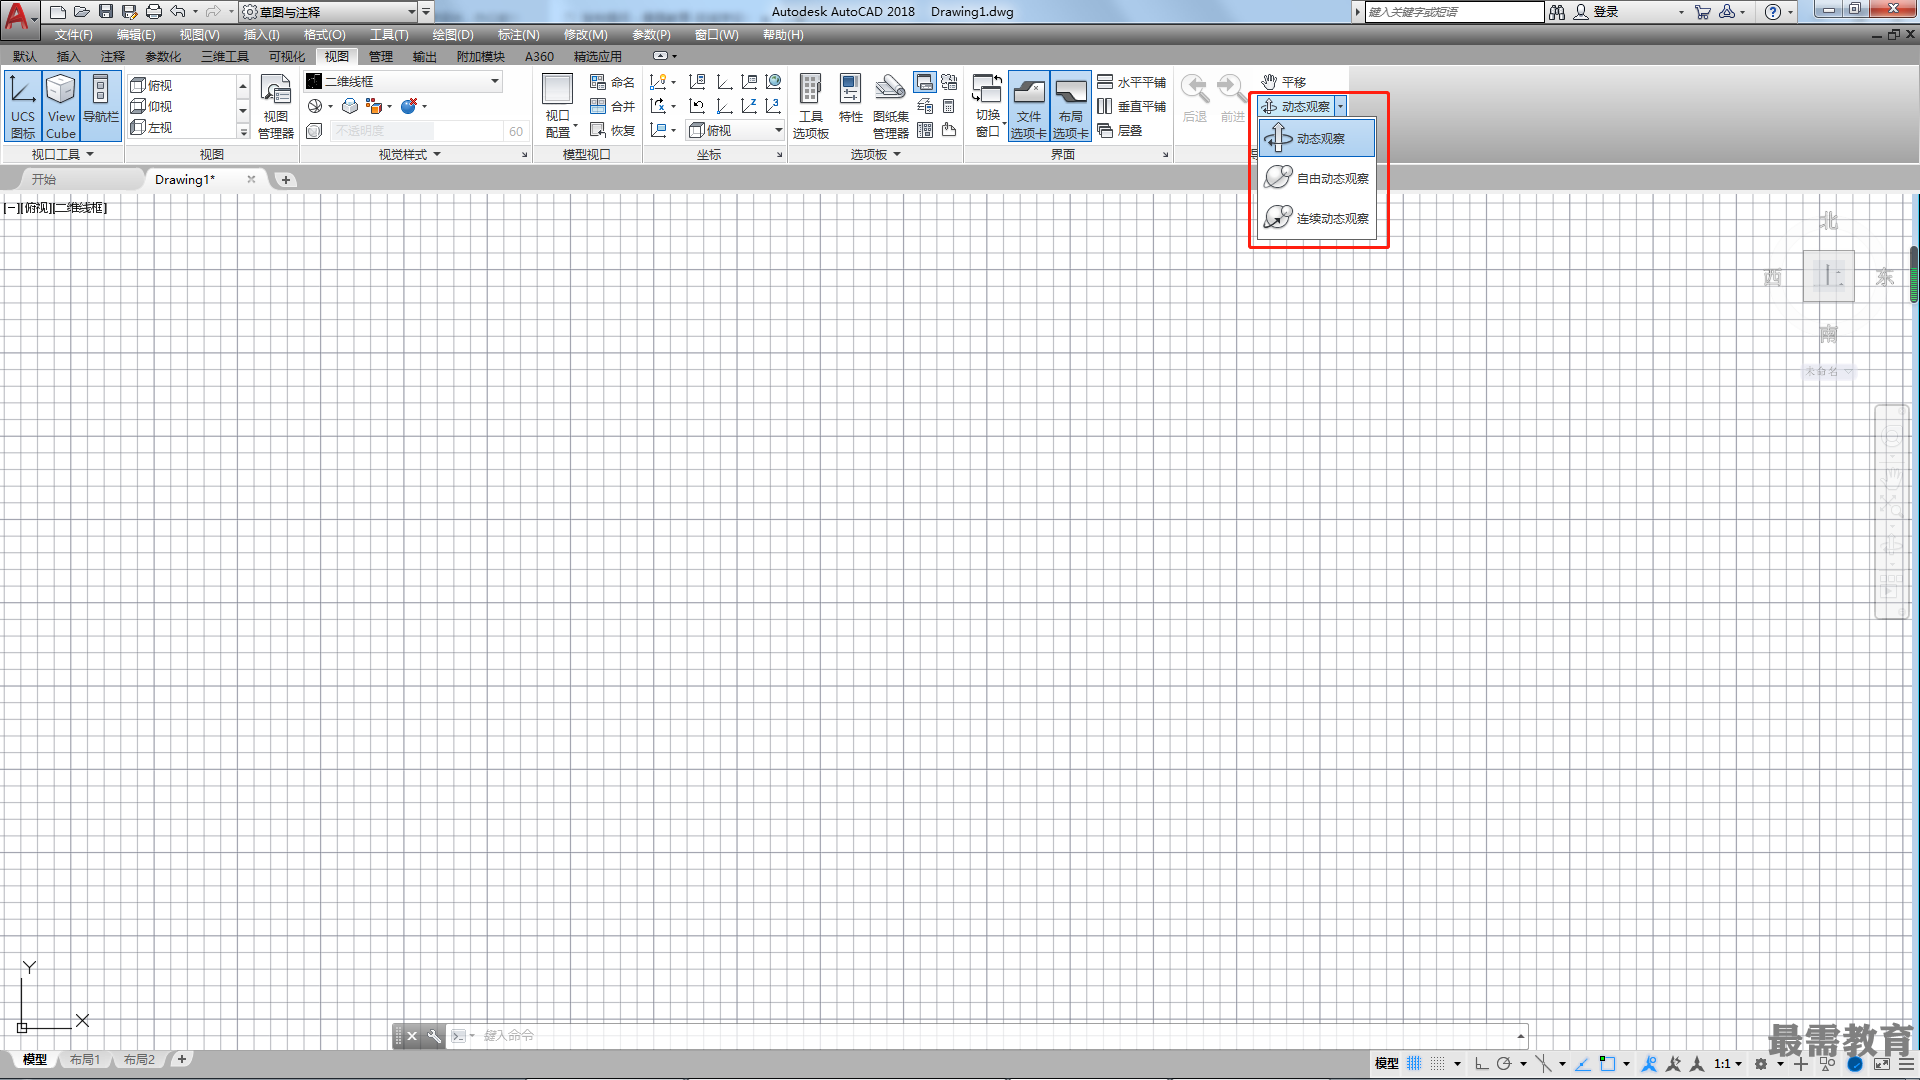Viewport: 1920px width, 1080px height.
Task: Select the 俯视 view in the view list
Action: pyautogui.click(x=152, y=85)
